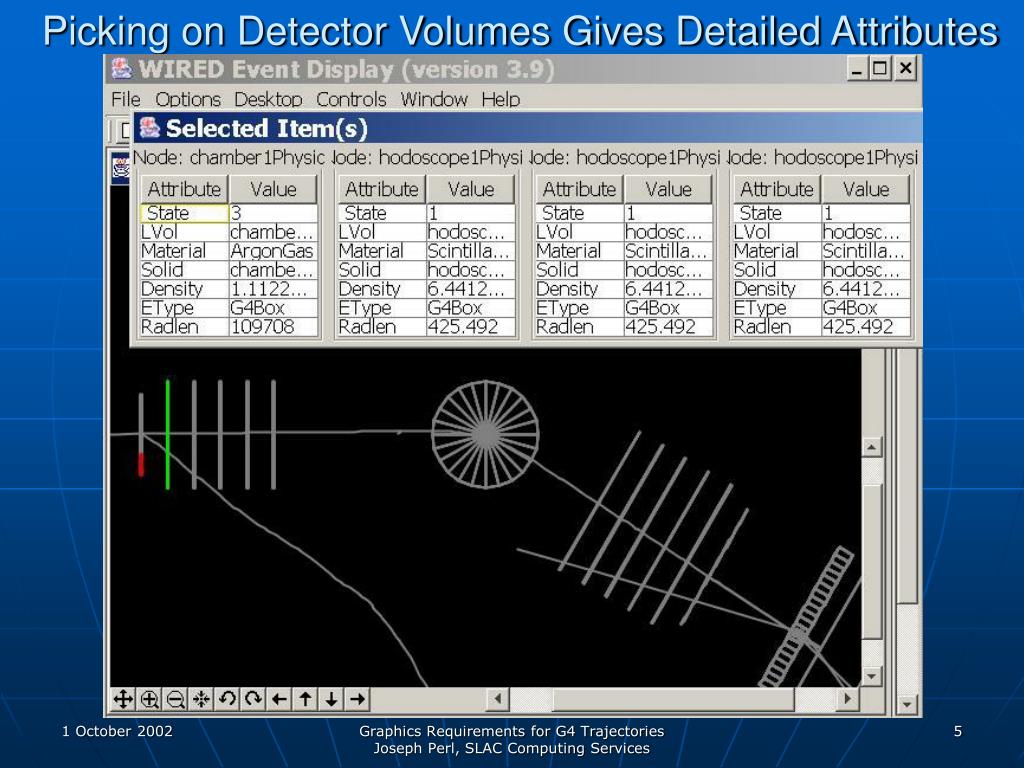The height and width of the screenshot is (768, 1024).
Task: Click horizontal scrollbar right arrow
Action: pyautogui.click(x=848, y=699)
